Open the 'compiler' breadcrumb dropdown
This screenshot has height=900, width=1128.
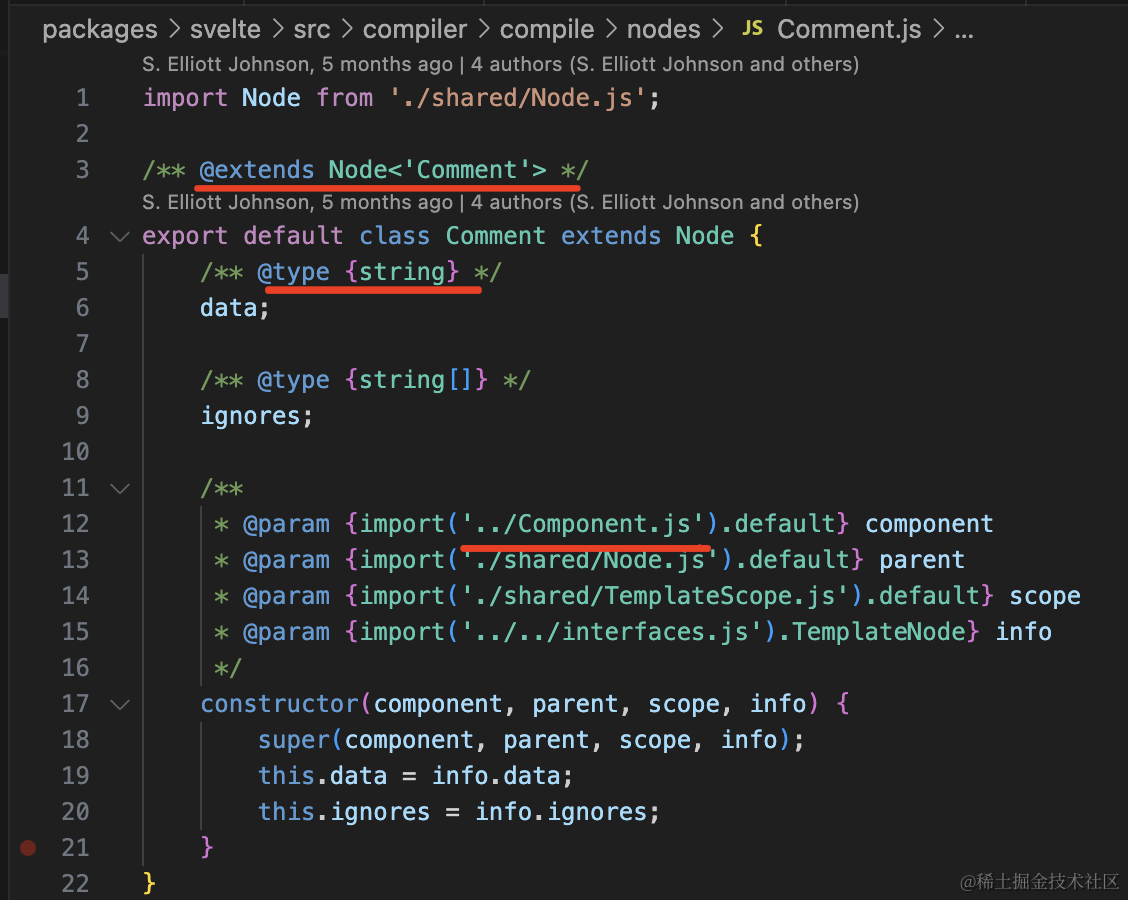coord(415,29)
